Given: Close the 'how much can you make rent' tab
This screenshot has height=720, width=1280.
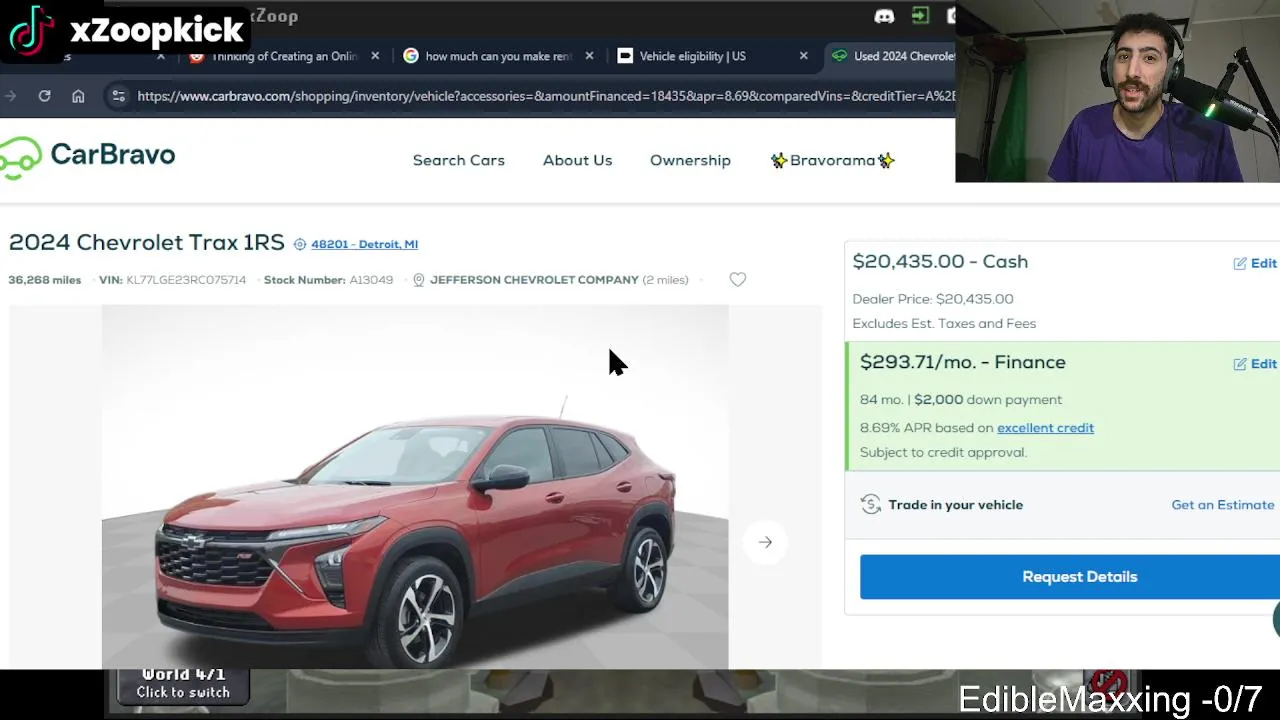Looking at the screenshot, I should point(589,56).
